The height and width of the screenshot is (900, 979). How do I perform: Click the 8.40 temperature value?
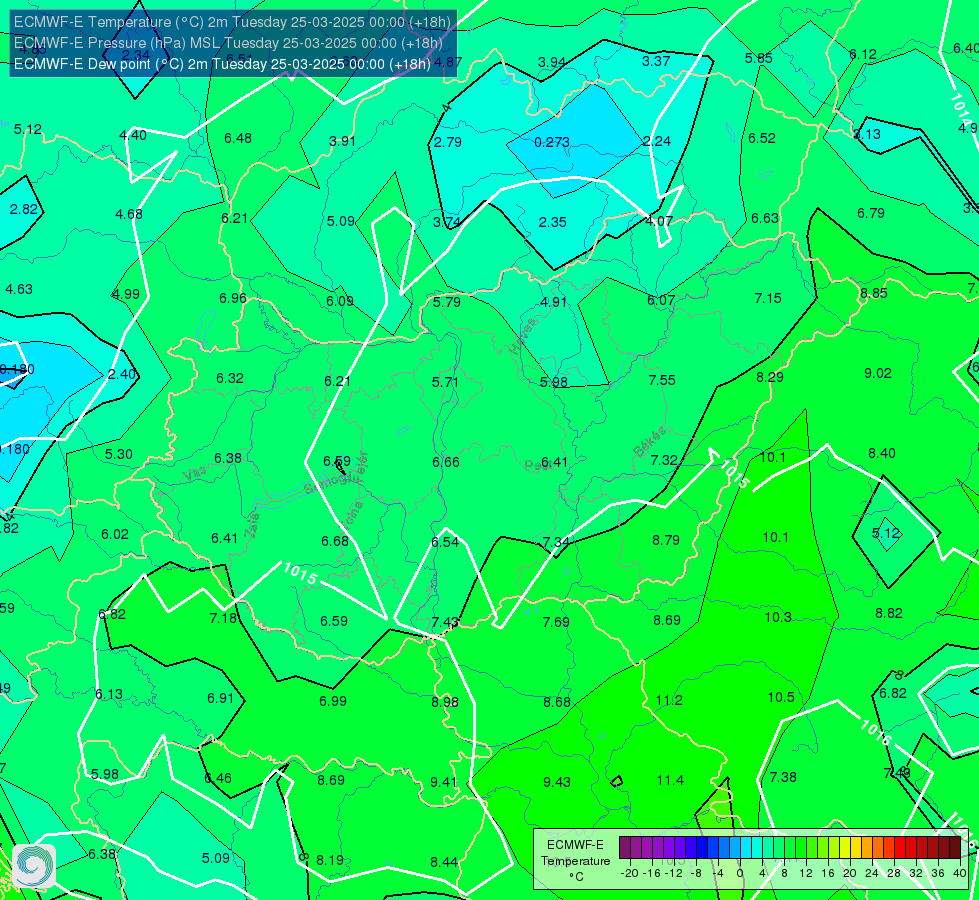tap(882, 454)
